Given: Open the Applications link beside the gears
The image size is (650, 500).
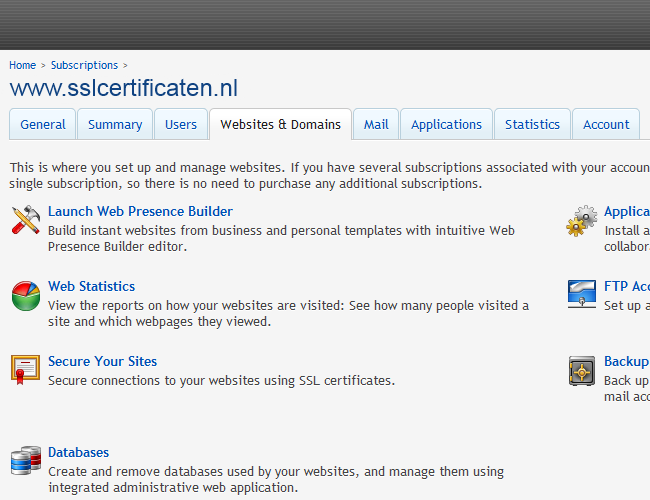Looking at the screenshot, I should [x=627, y=211].
